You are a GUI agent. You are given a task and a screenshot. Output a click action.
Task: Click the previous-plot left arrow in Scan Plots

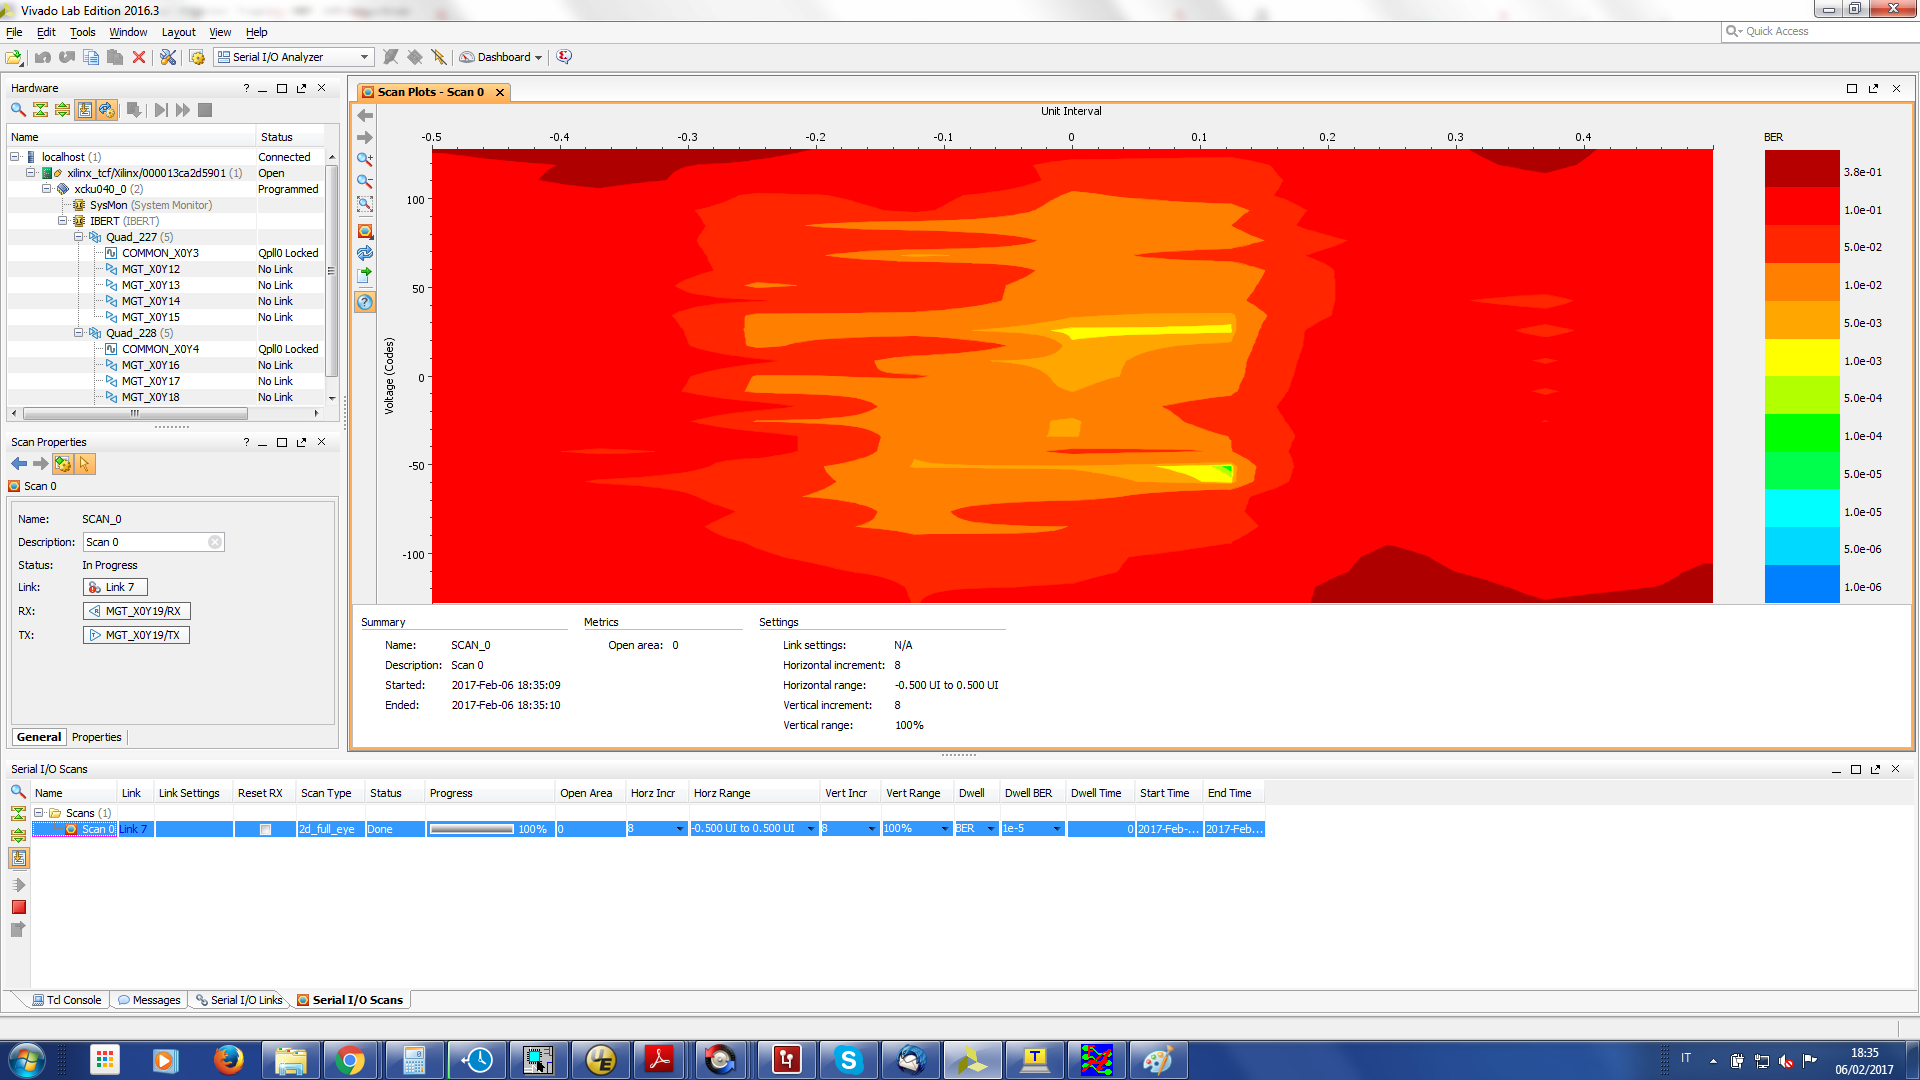point(365,116)
